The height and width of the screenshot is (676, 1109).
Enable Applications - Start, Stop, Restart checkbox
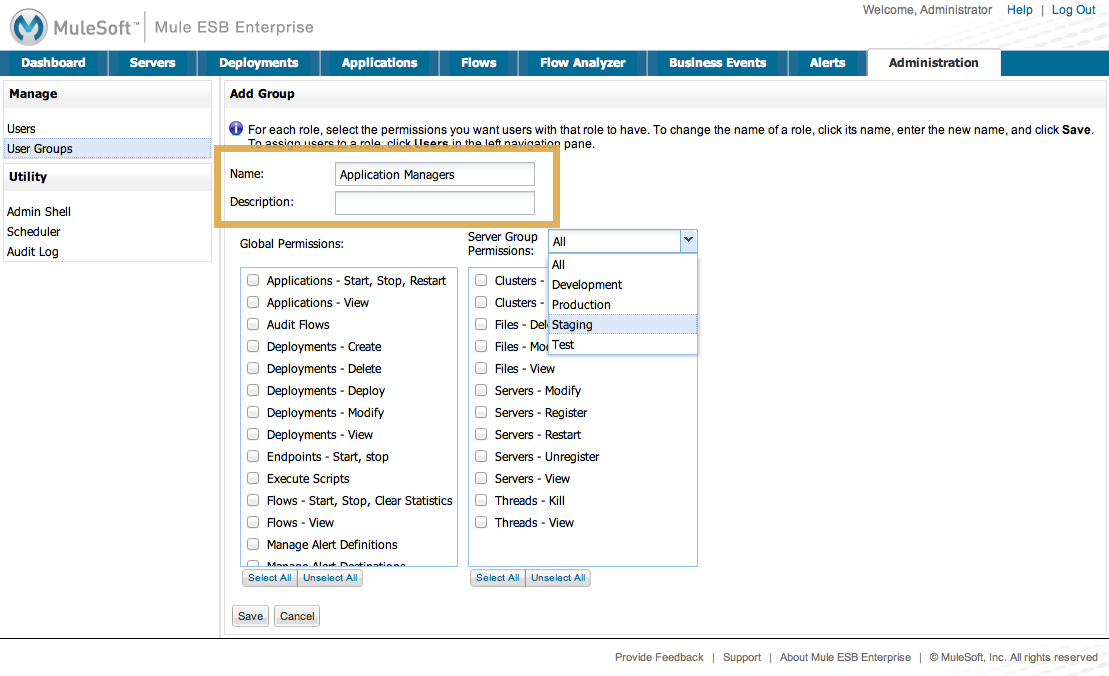click(253, 281)
